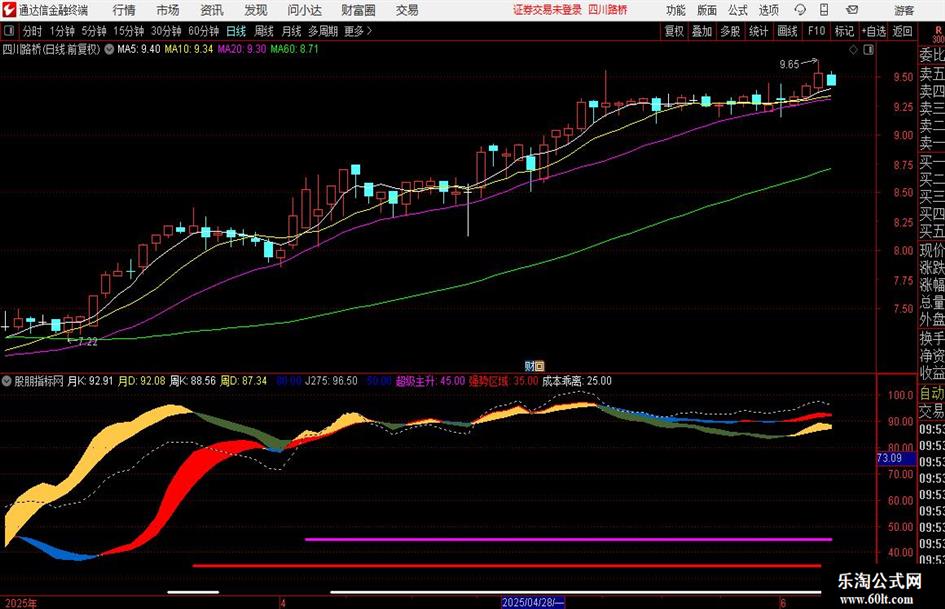Open the 资讯 menu
945x609 pixels.
(x=212, y=10)
